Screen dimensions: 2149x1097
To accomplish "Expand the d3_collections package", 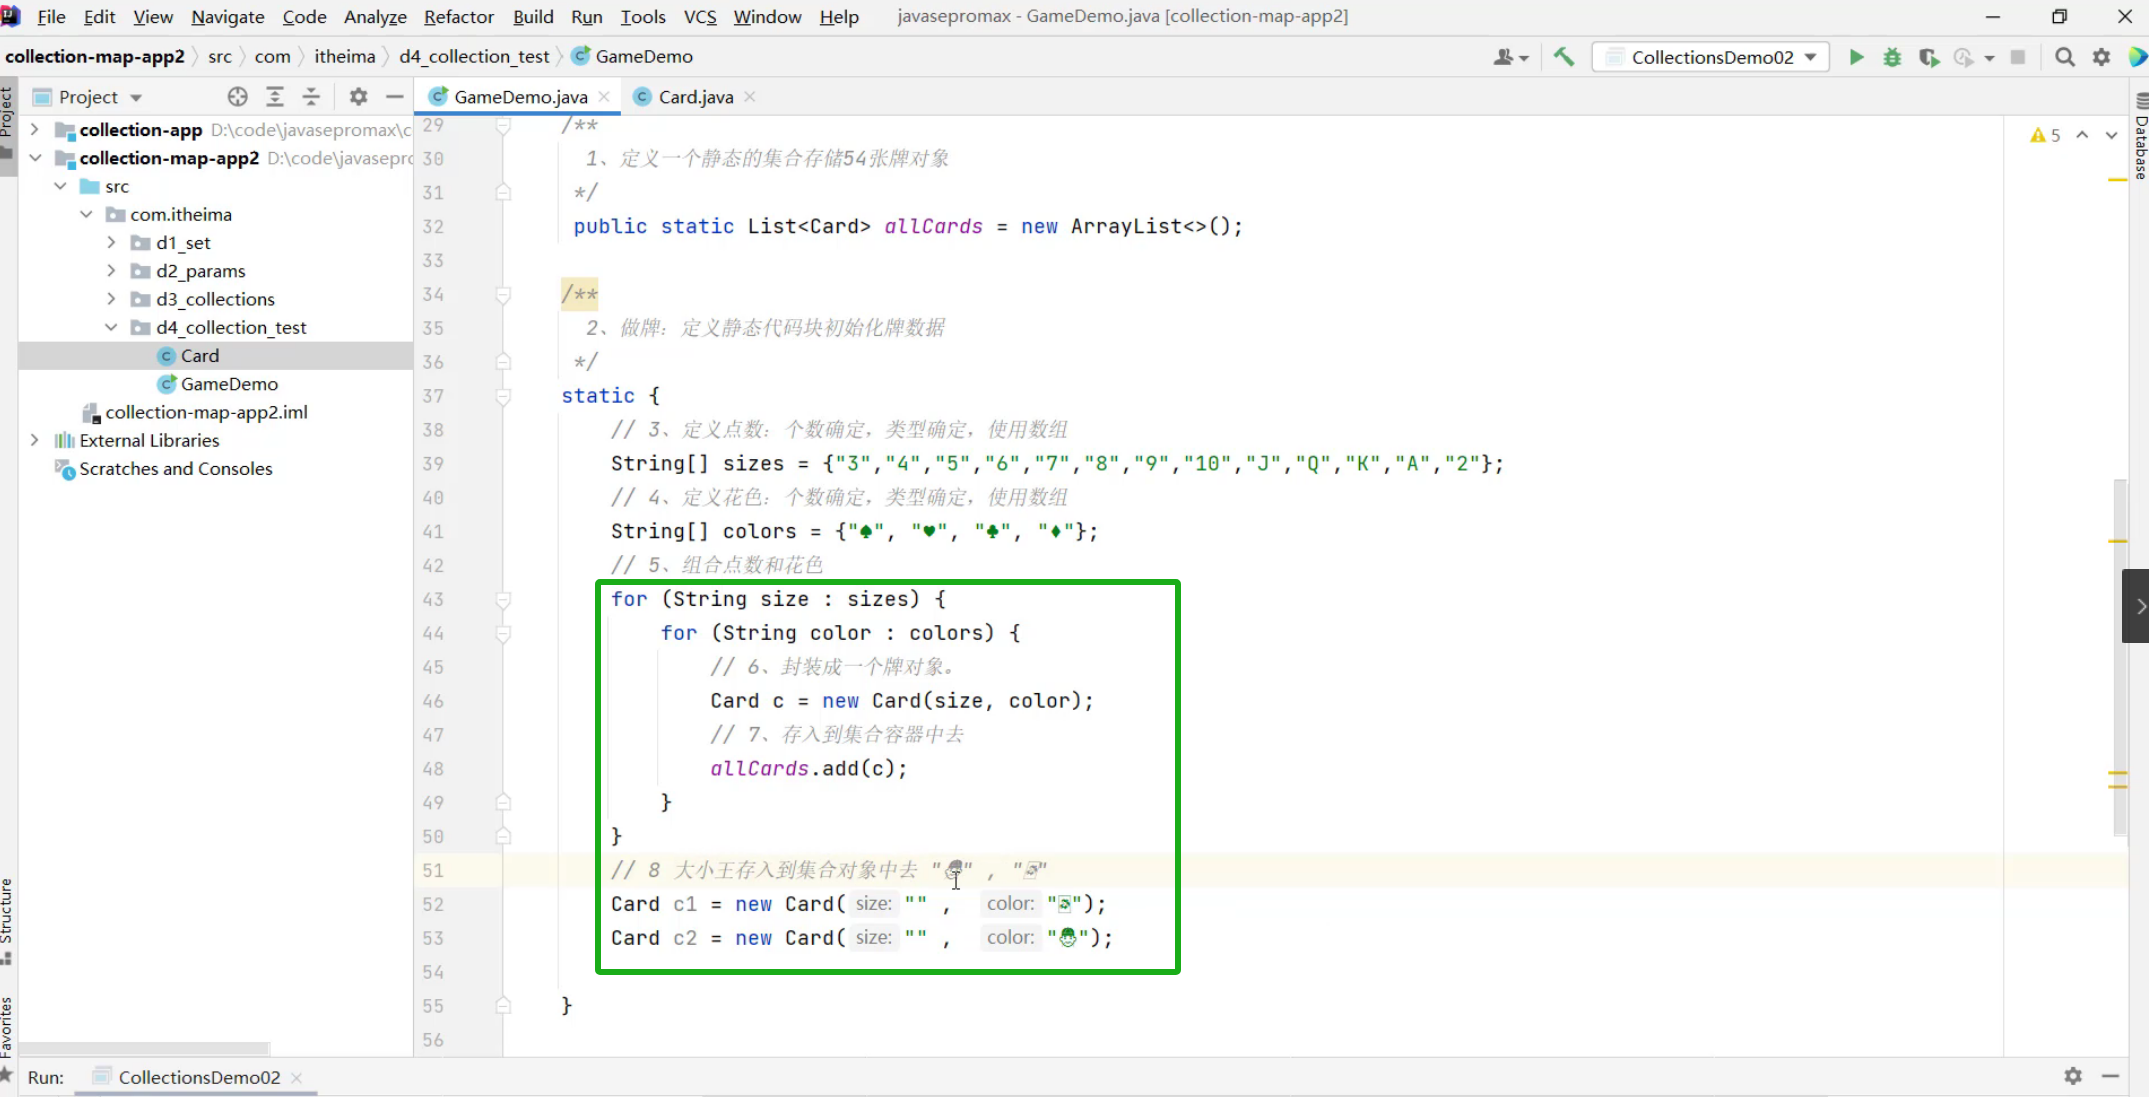I will [x=111, y=299].
